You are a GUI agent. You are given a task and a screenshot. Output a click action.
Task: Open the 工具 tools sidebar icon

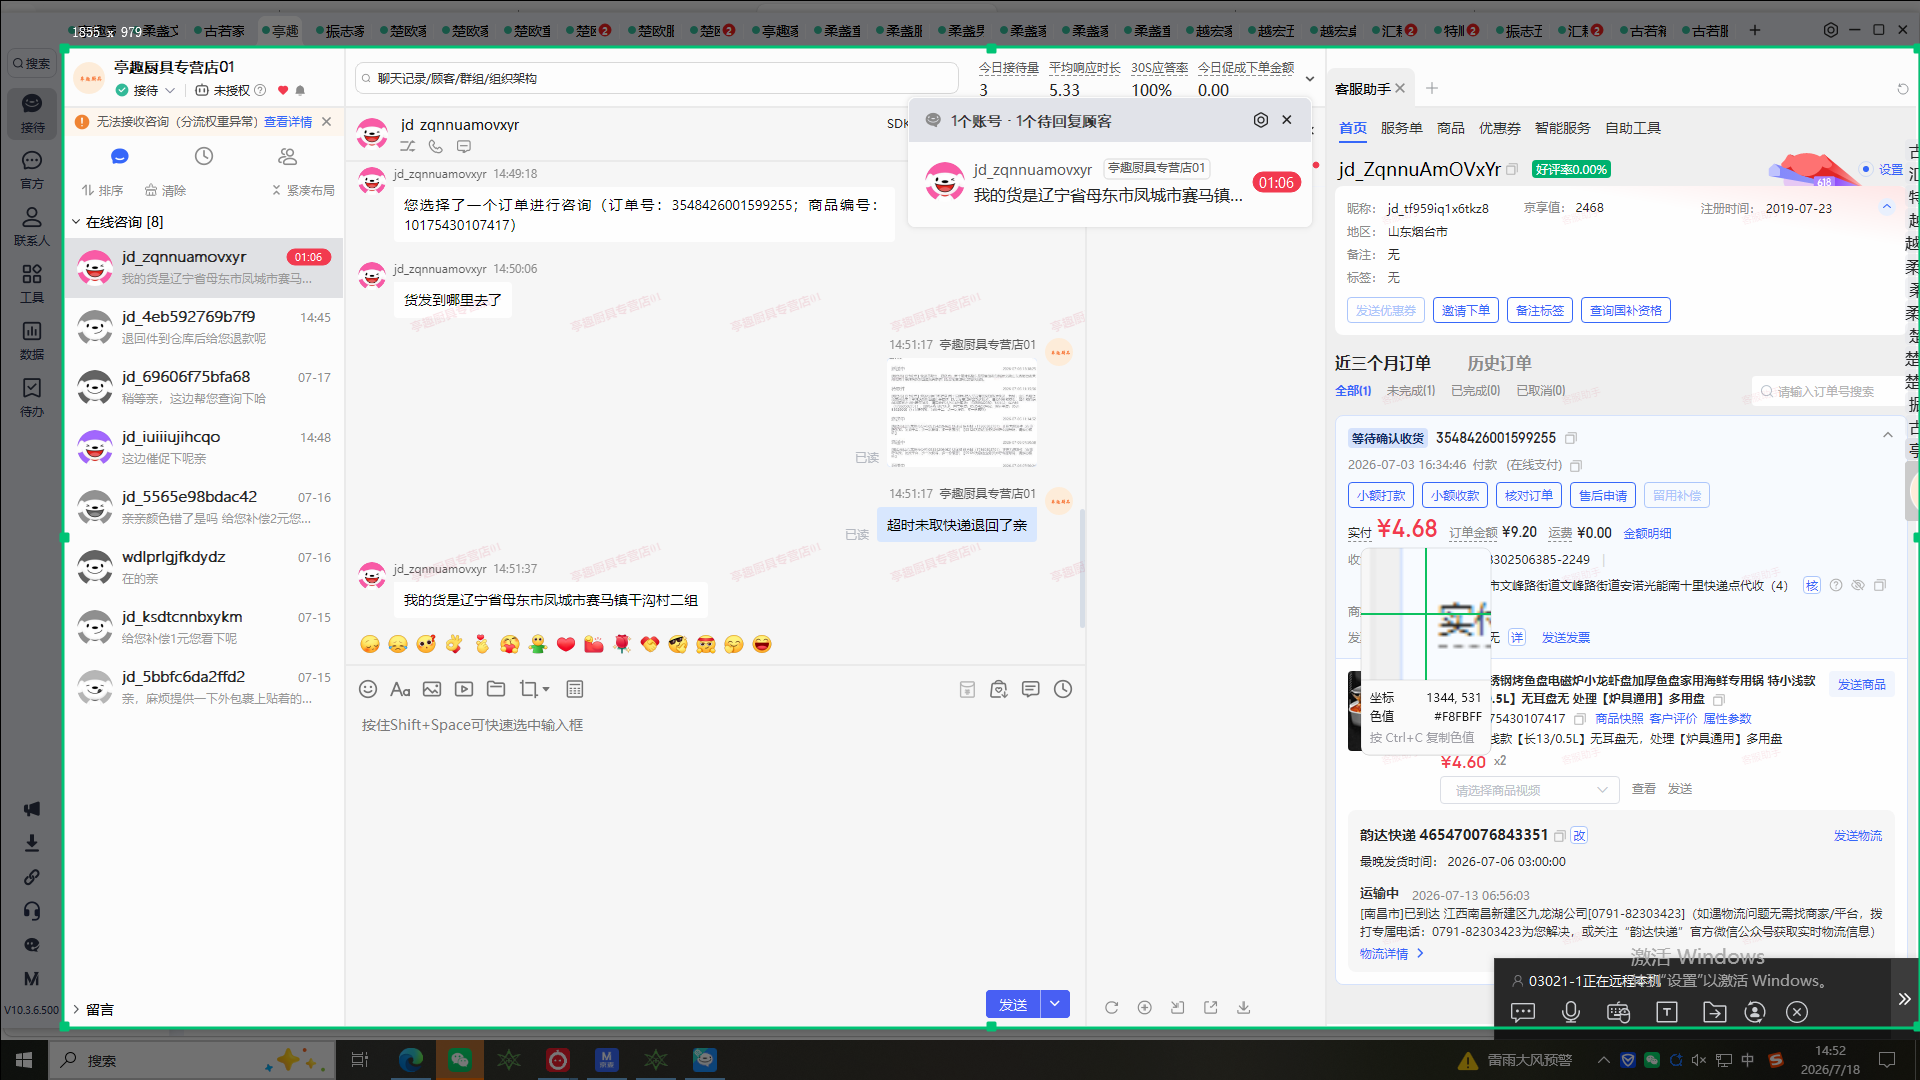[32, 283]
